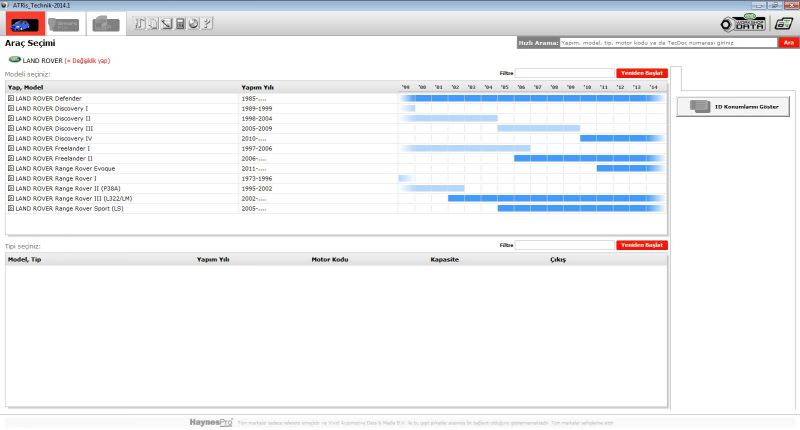Click the image icon beside Range Rover Evoque
Image resolution: width=800 pixels, height=430 pixels.
[x=10, y=168]
